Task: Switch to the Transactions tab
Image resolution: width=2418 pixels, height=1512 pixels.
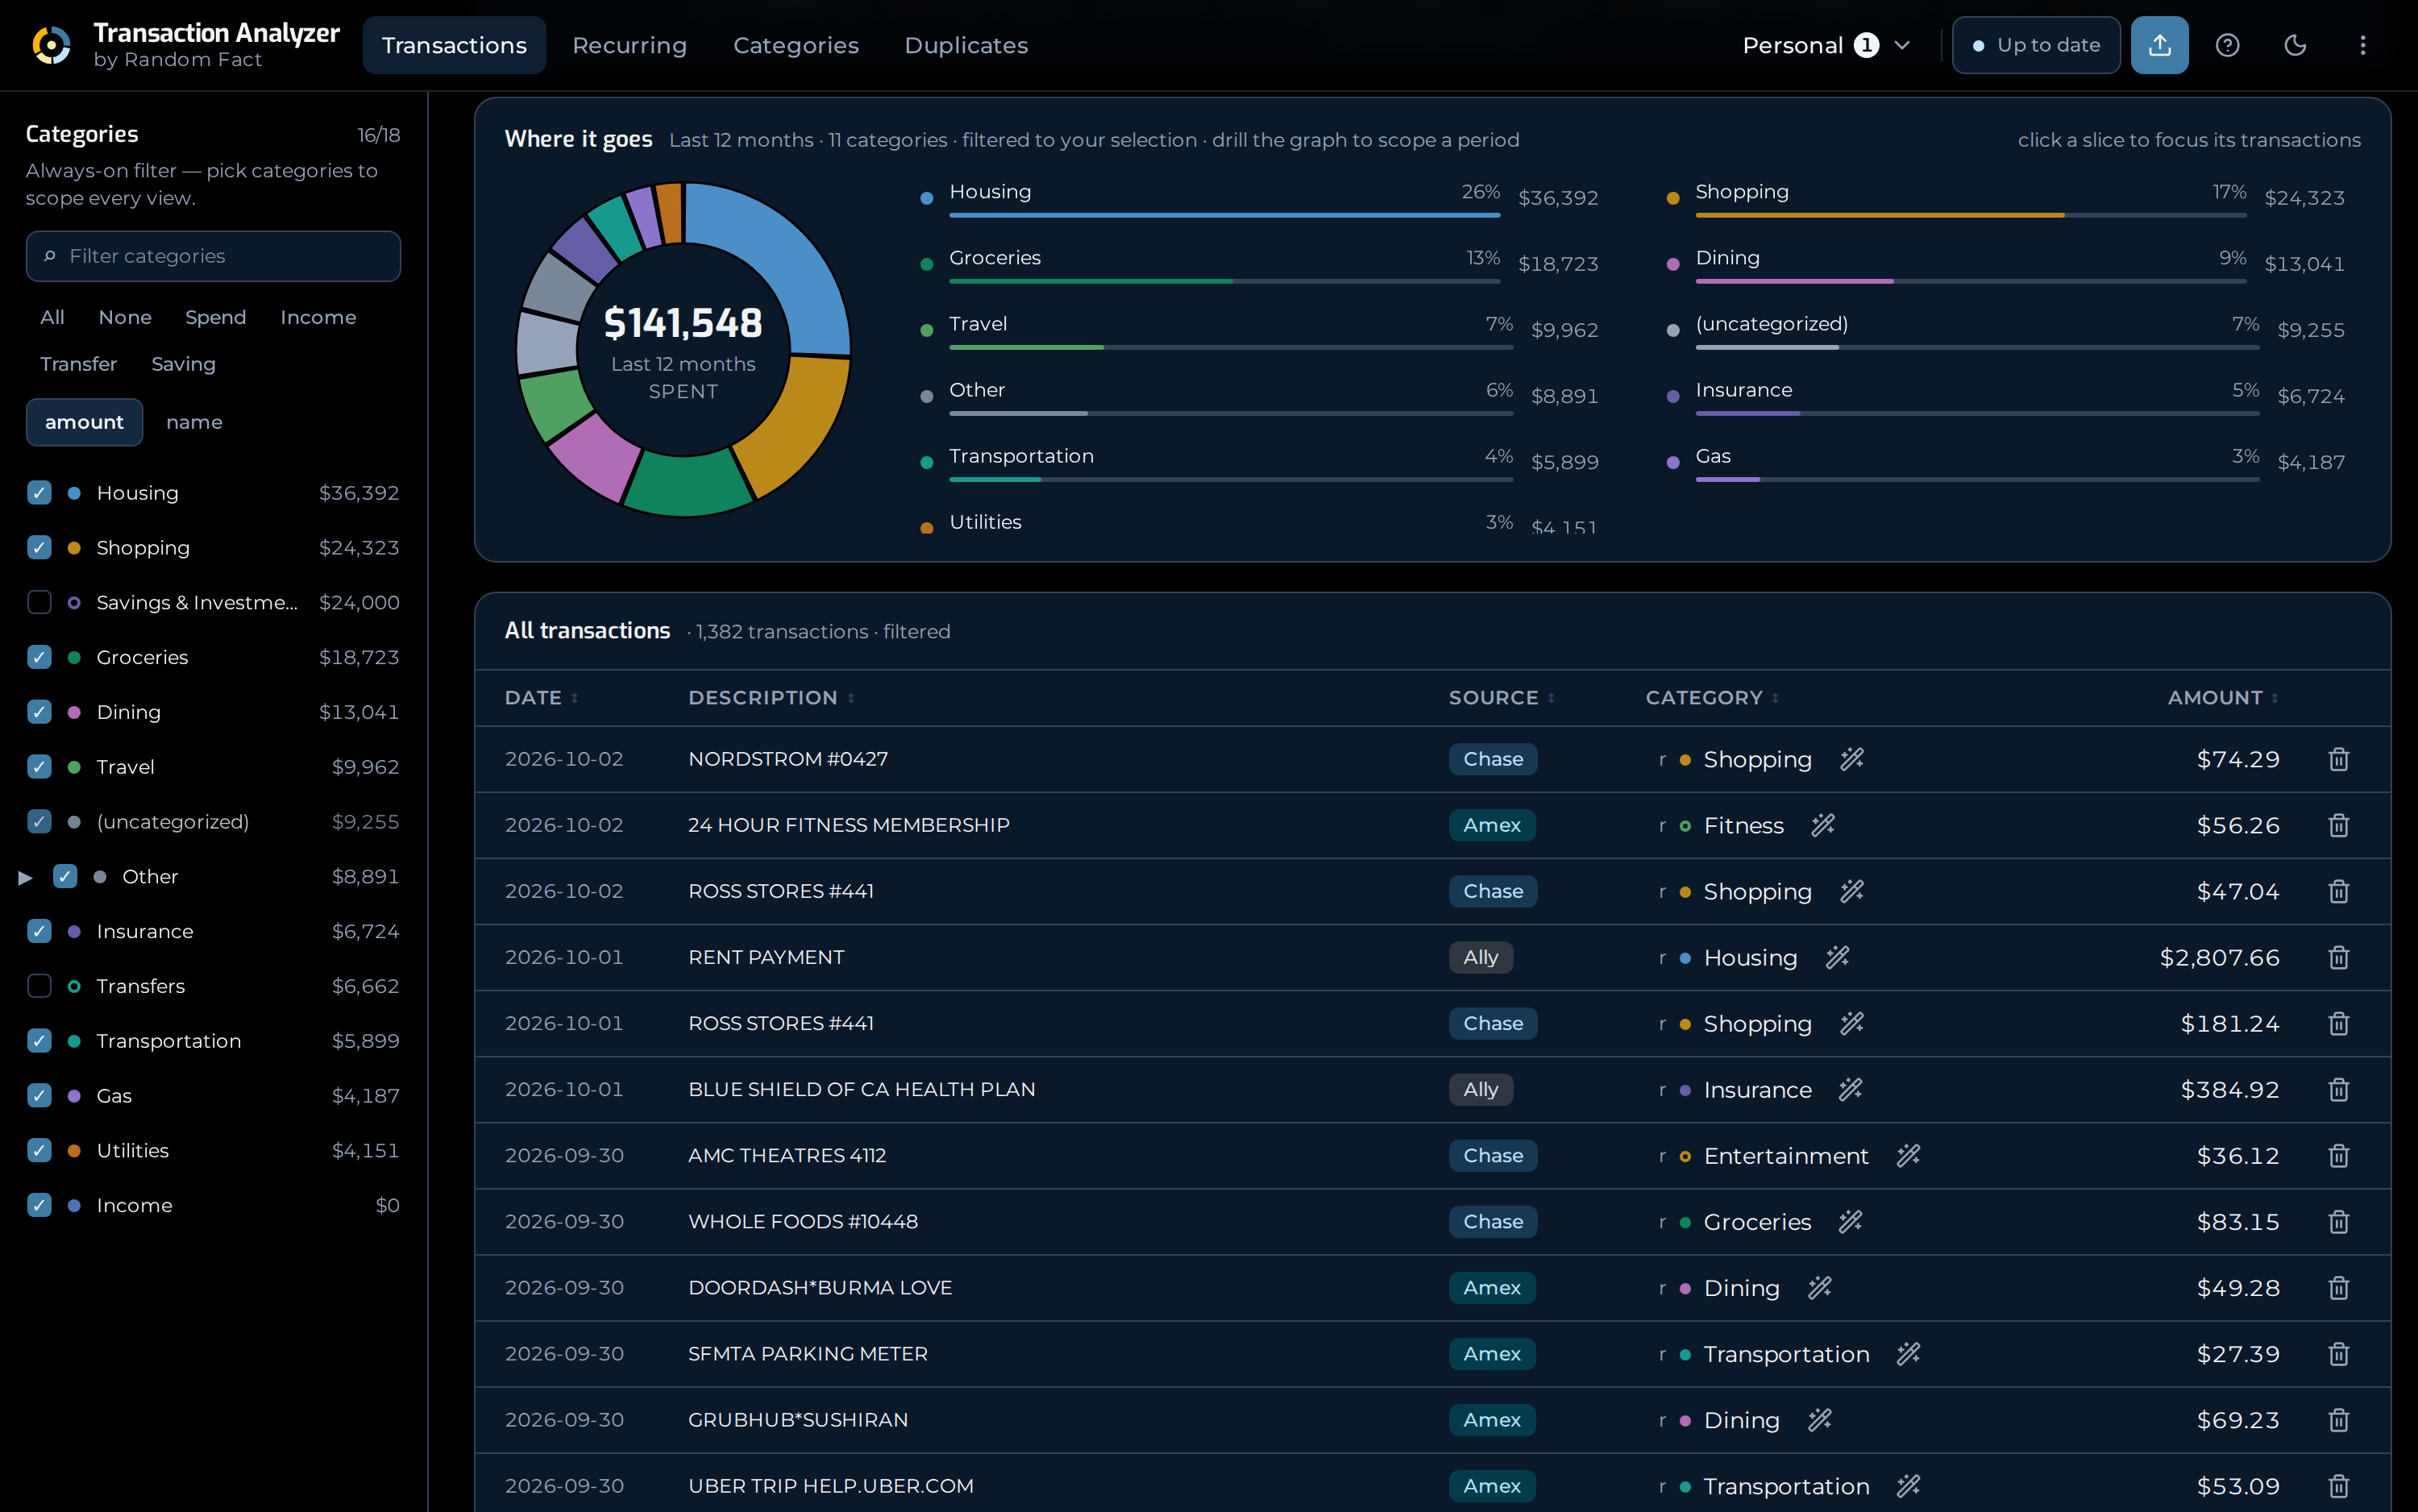Action: tap(454, 45)
